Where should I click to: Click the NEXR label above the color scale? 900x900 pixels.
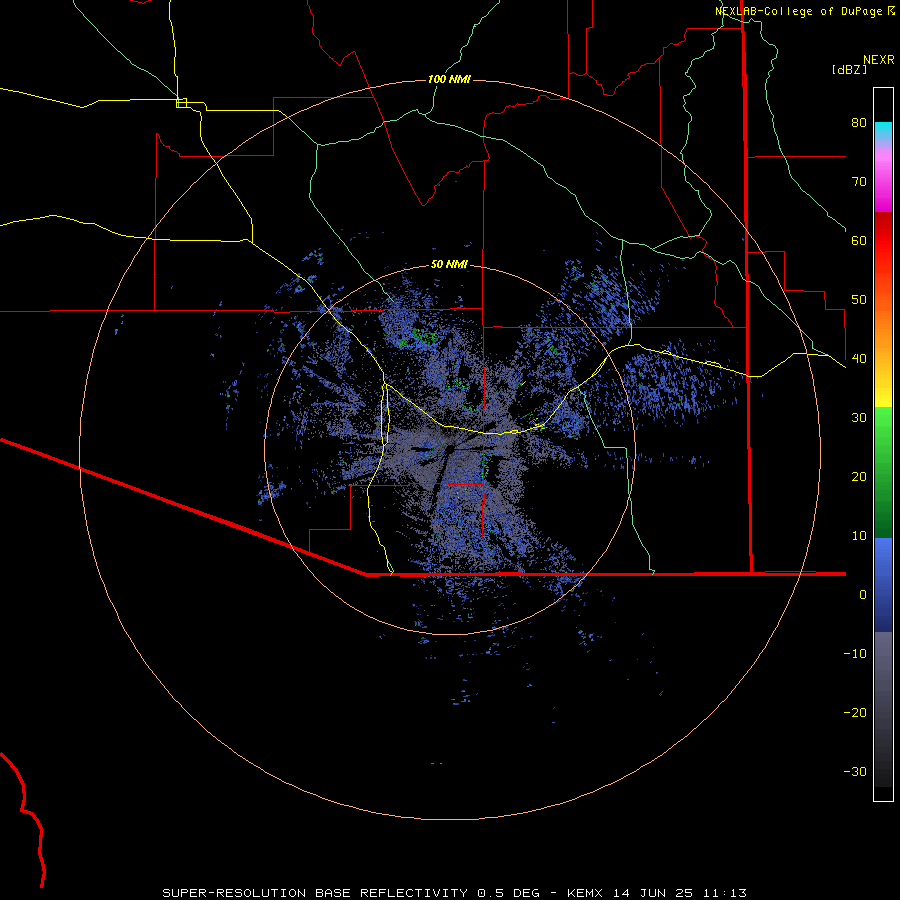click(879, 60)
